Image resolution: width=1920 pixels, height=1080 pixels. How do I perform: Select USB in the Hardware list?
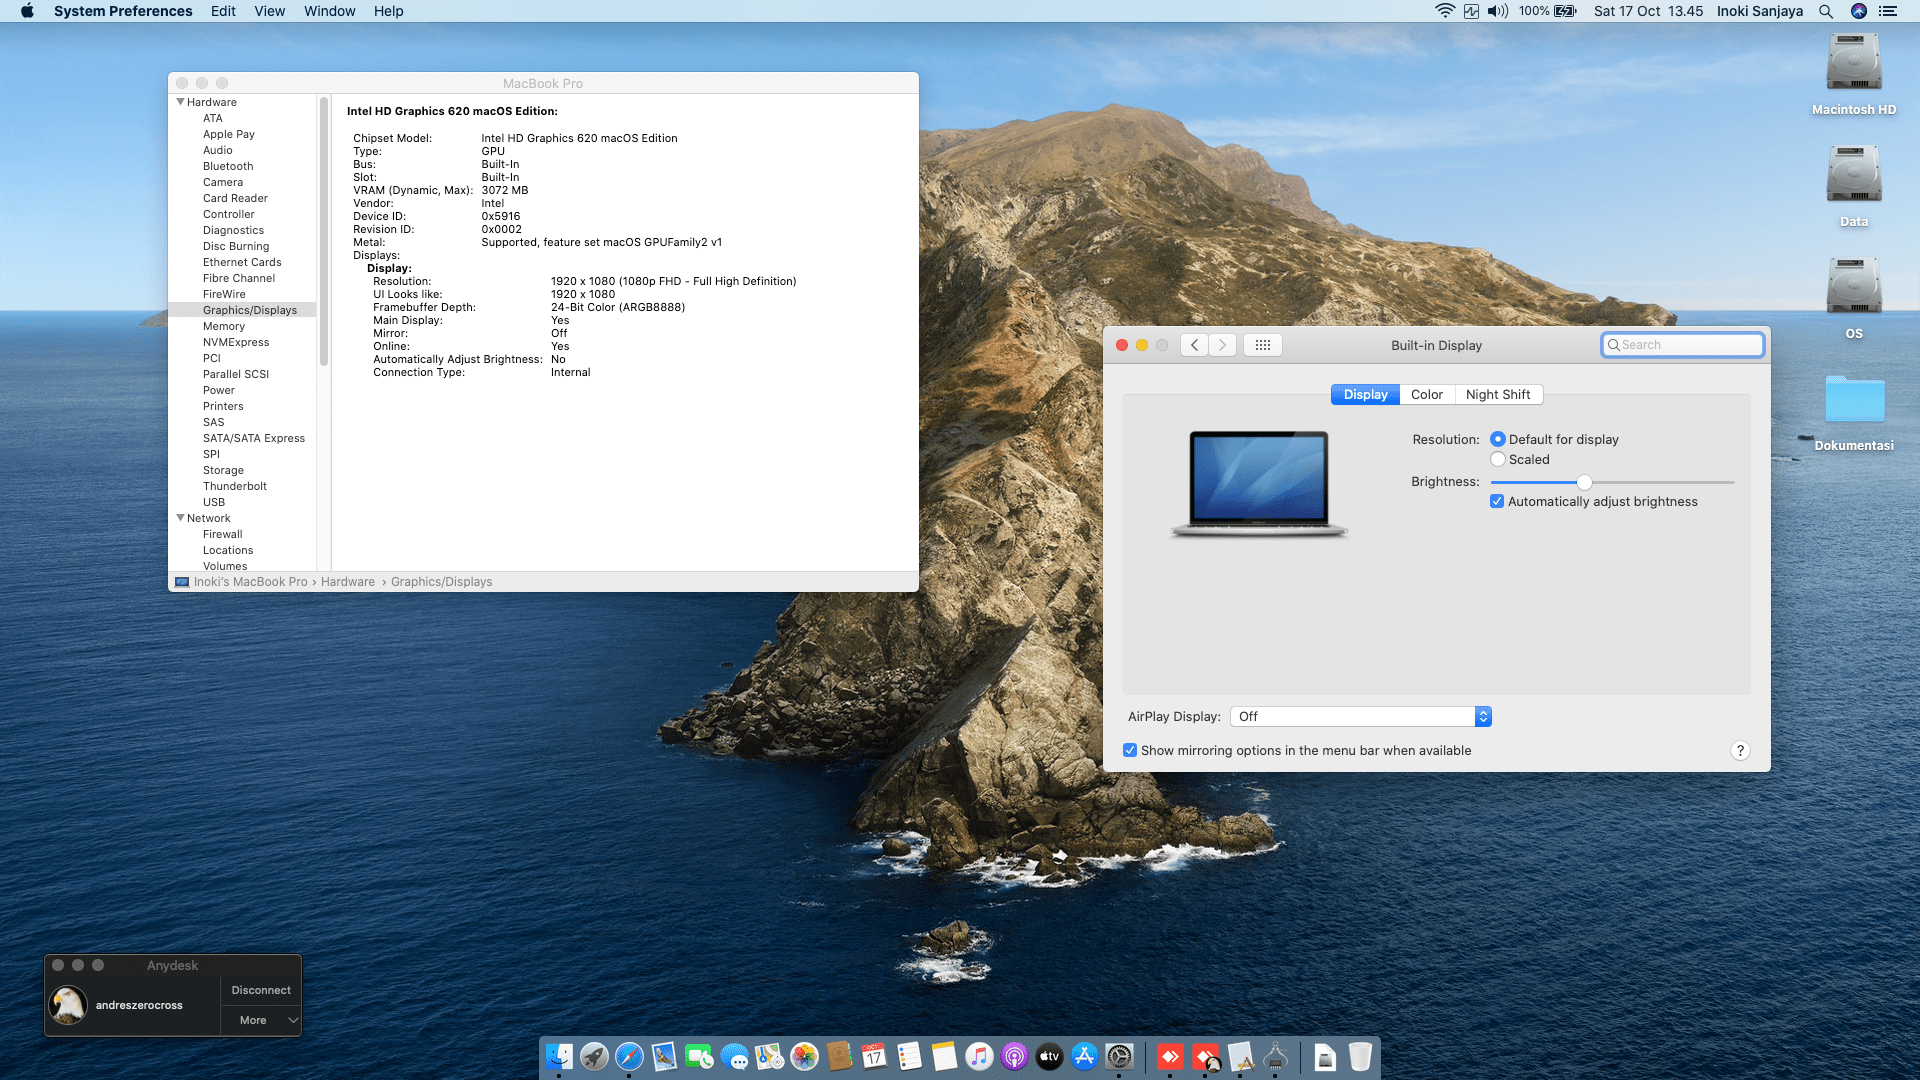(214, 502)
